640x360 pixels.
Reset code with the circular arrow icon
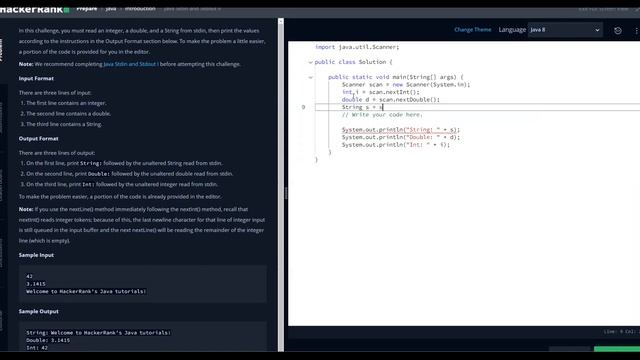tap(618, 30)
